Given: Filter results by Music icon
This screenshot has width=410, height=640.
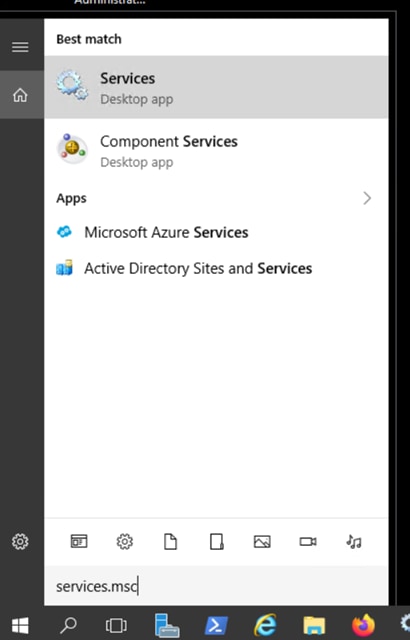Looking at the screenshot, I should 354,542.
